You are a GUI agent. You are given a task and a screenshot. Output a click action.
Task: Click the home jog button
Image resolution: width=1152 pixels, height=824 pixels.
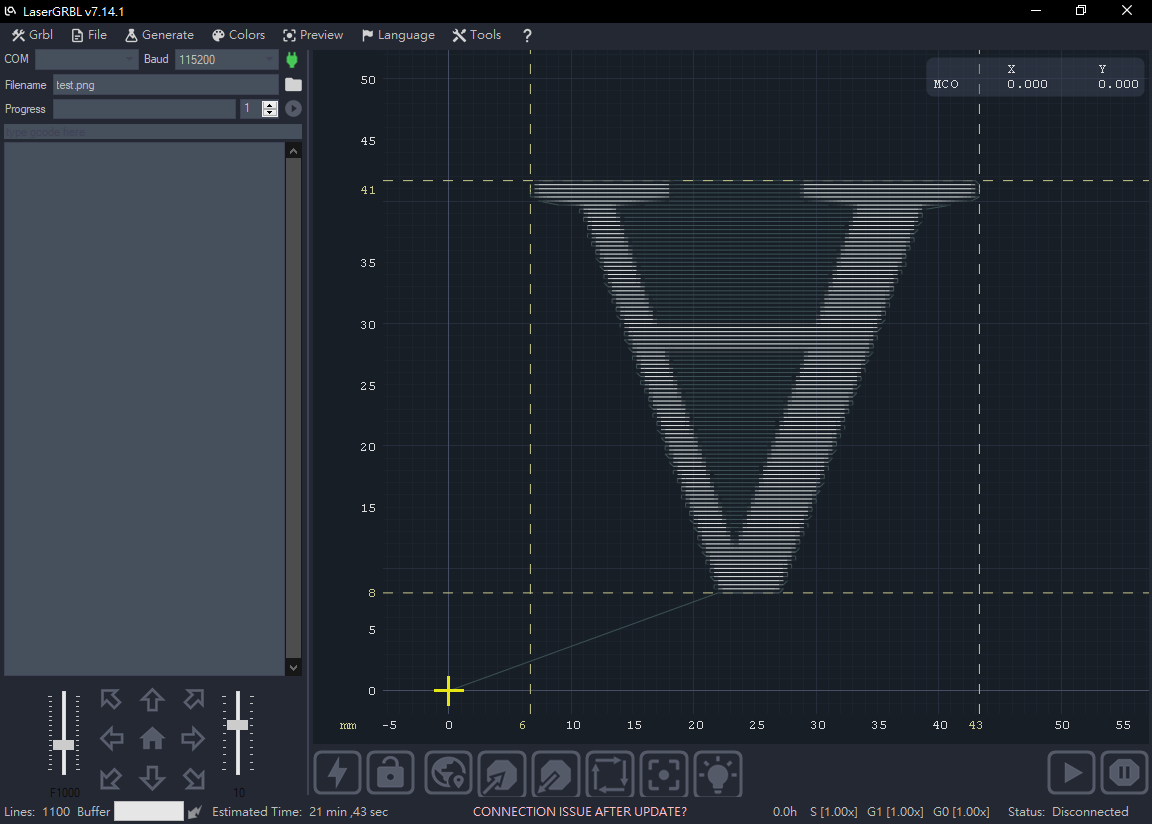tap(152, 738)
